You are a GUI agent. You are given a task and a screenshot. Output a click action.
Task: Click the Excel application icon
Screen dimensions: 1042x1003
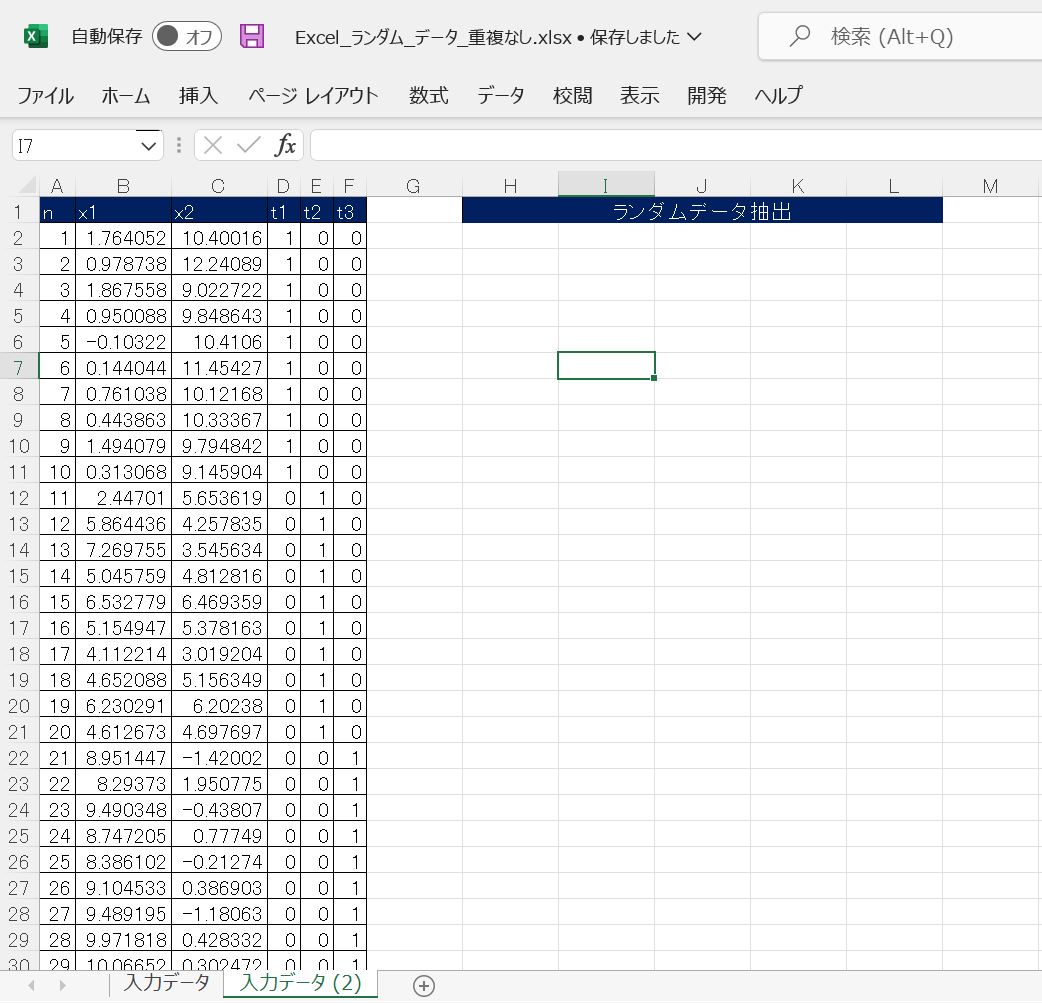tap(36, 36)
